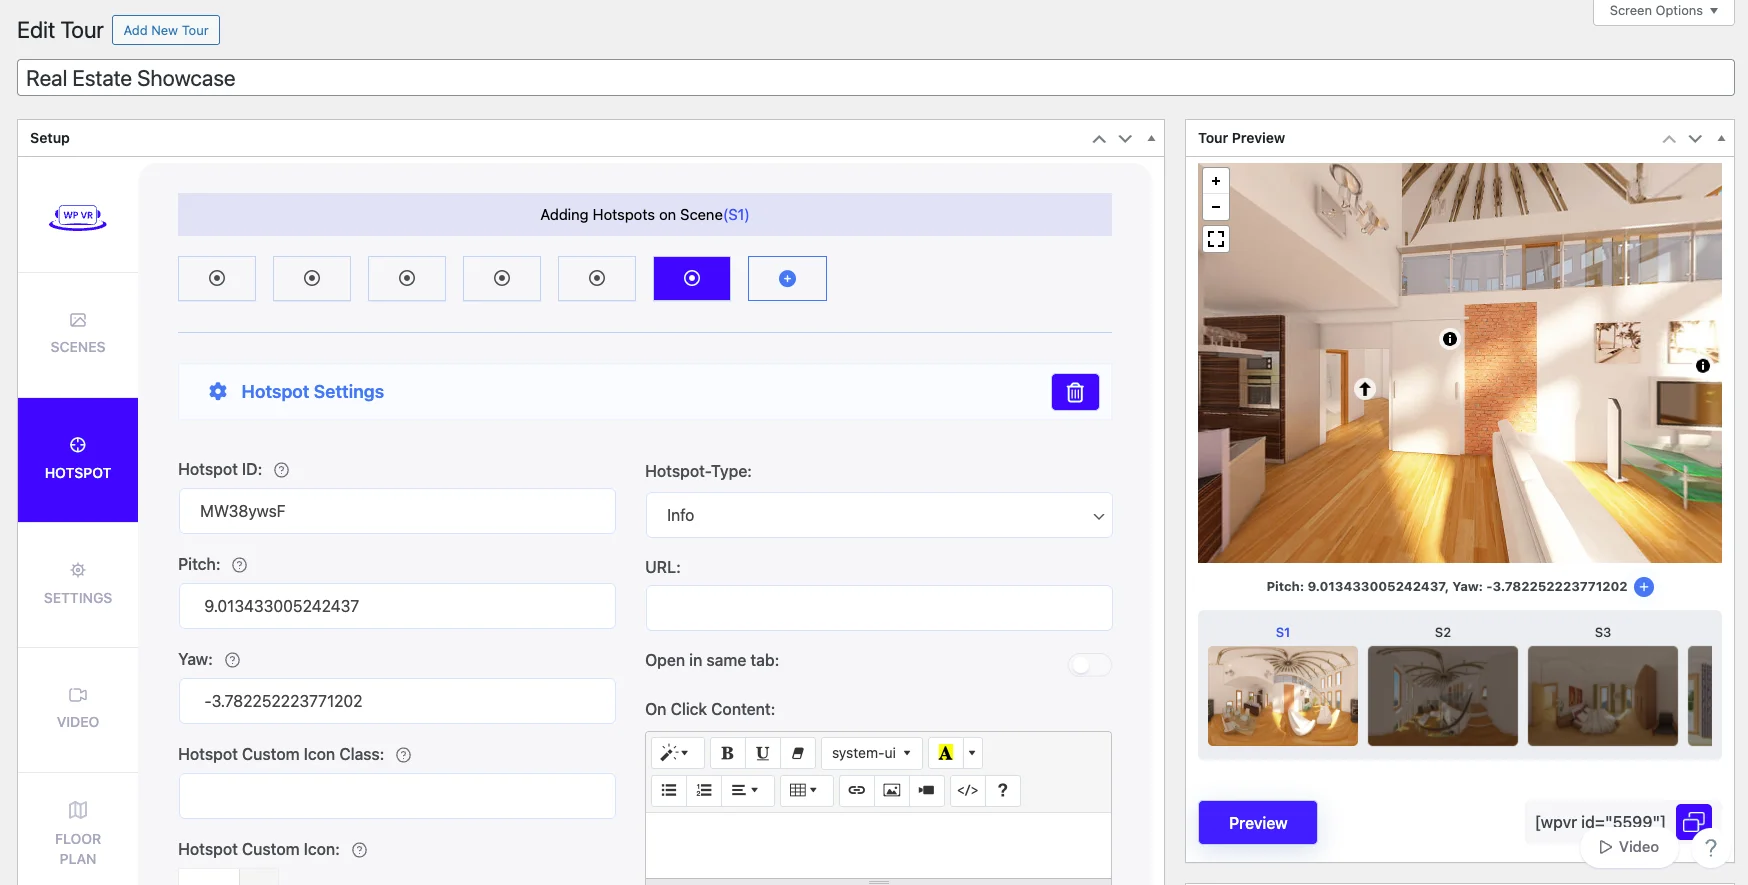
Task: Open Hotspot Custom Icon help tooltip
Action: (x=360, y=850)
